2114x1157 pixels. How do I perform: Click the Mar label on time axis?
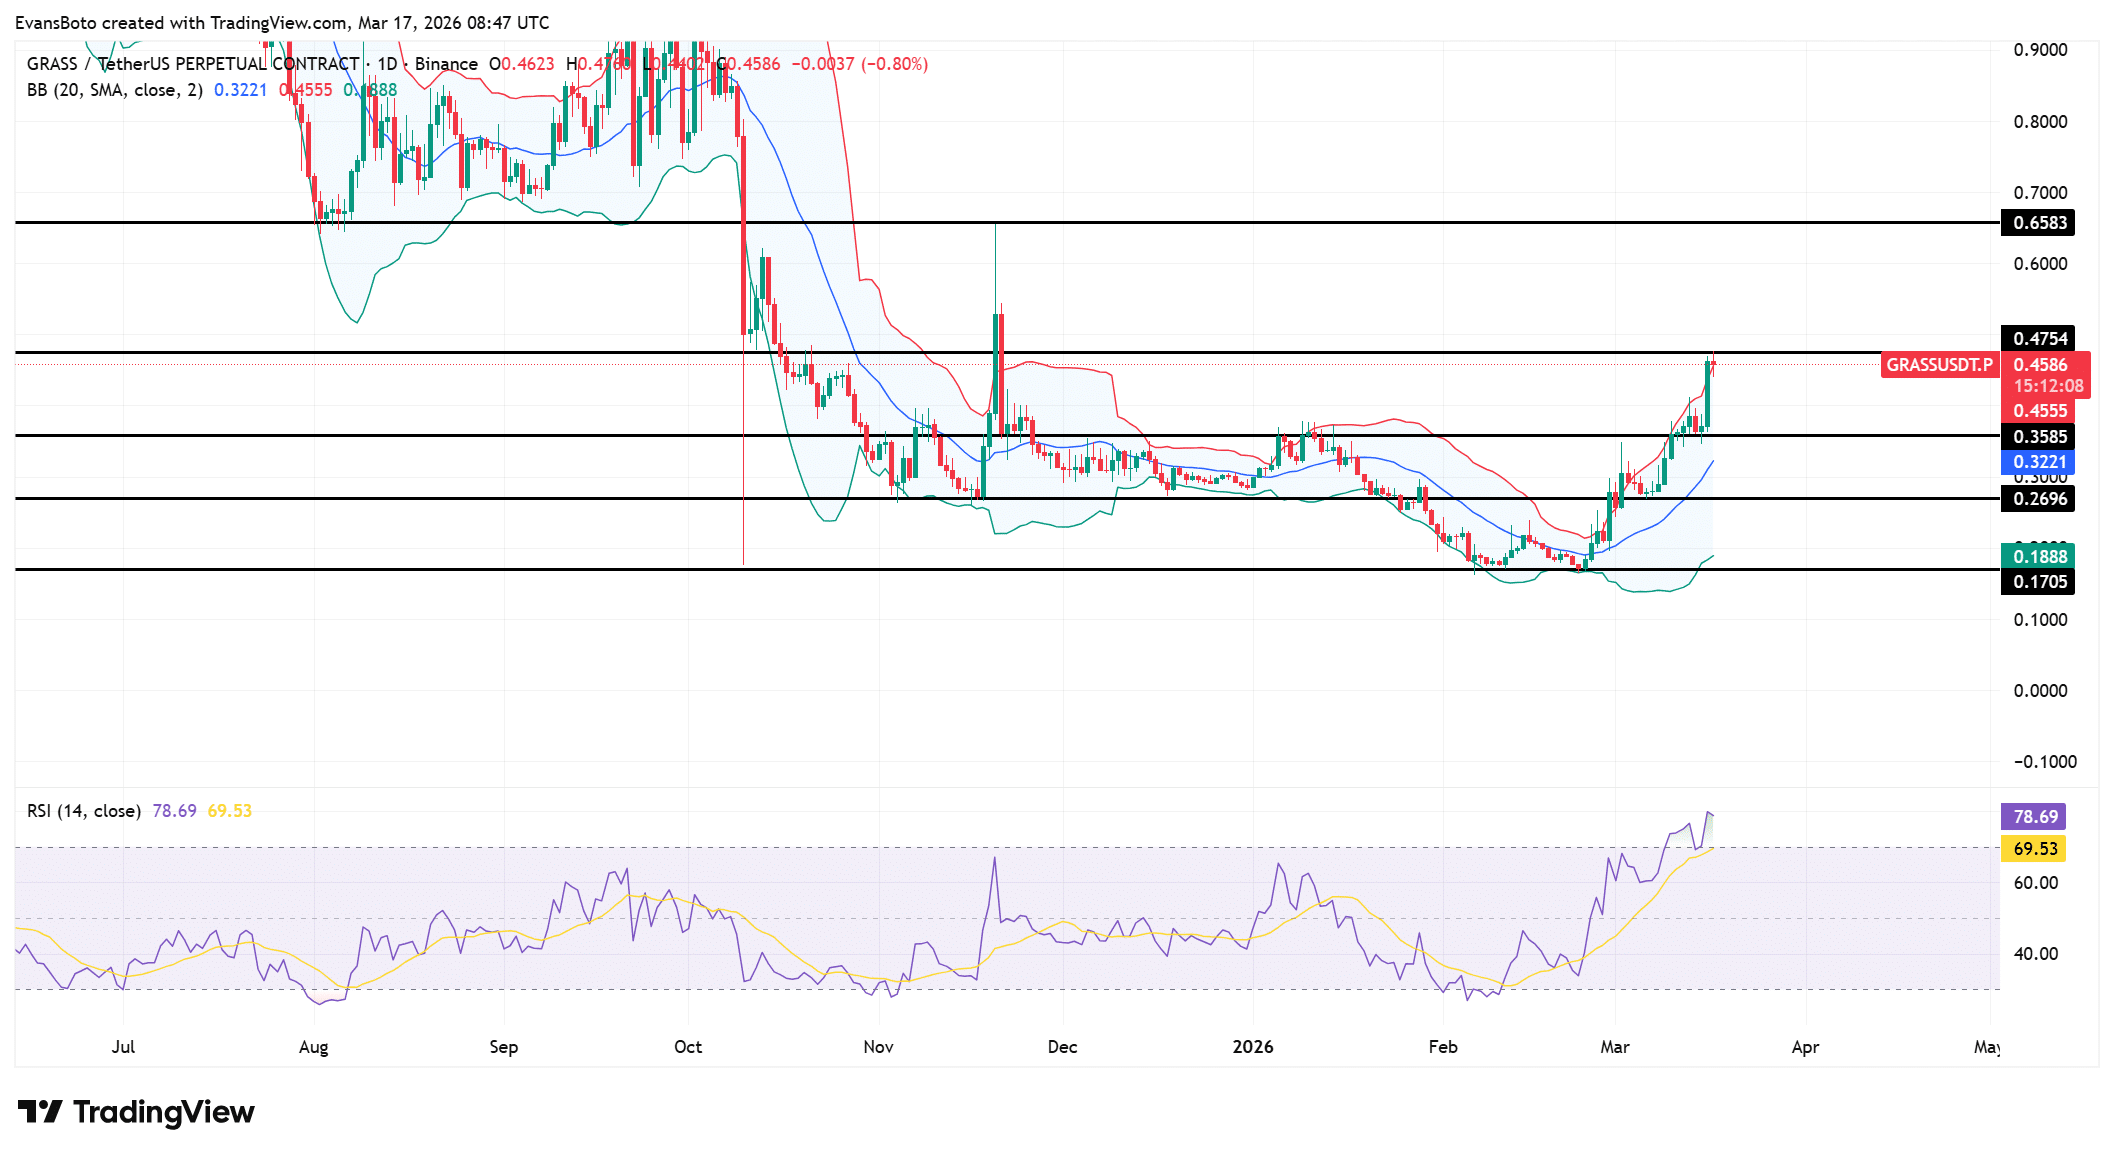(x=1615, y=1047)
